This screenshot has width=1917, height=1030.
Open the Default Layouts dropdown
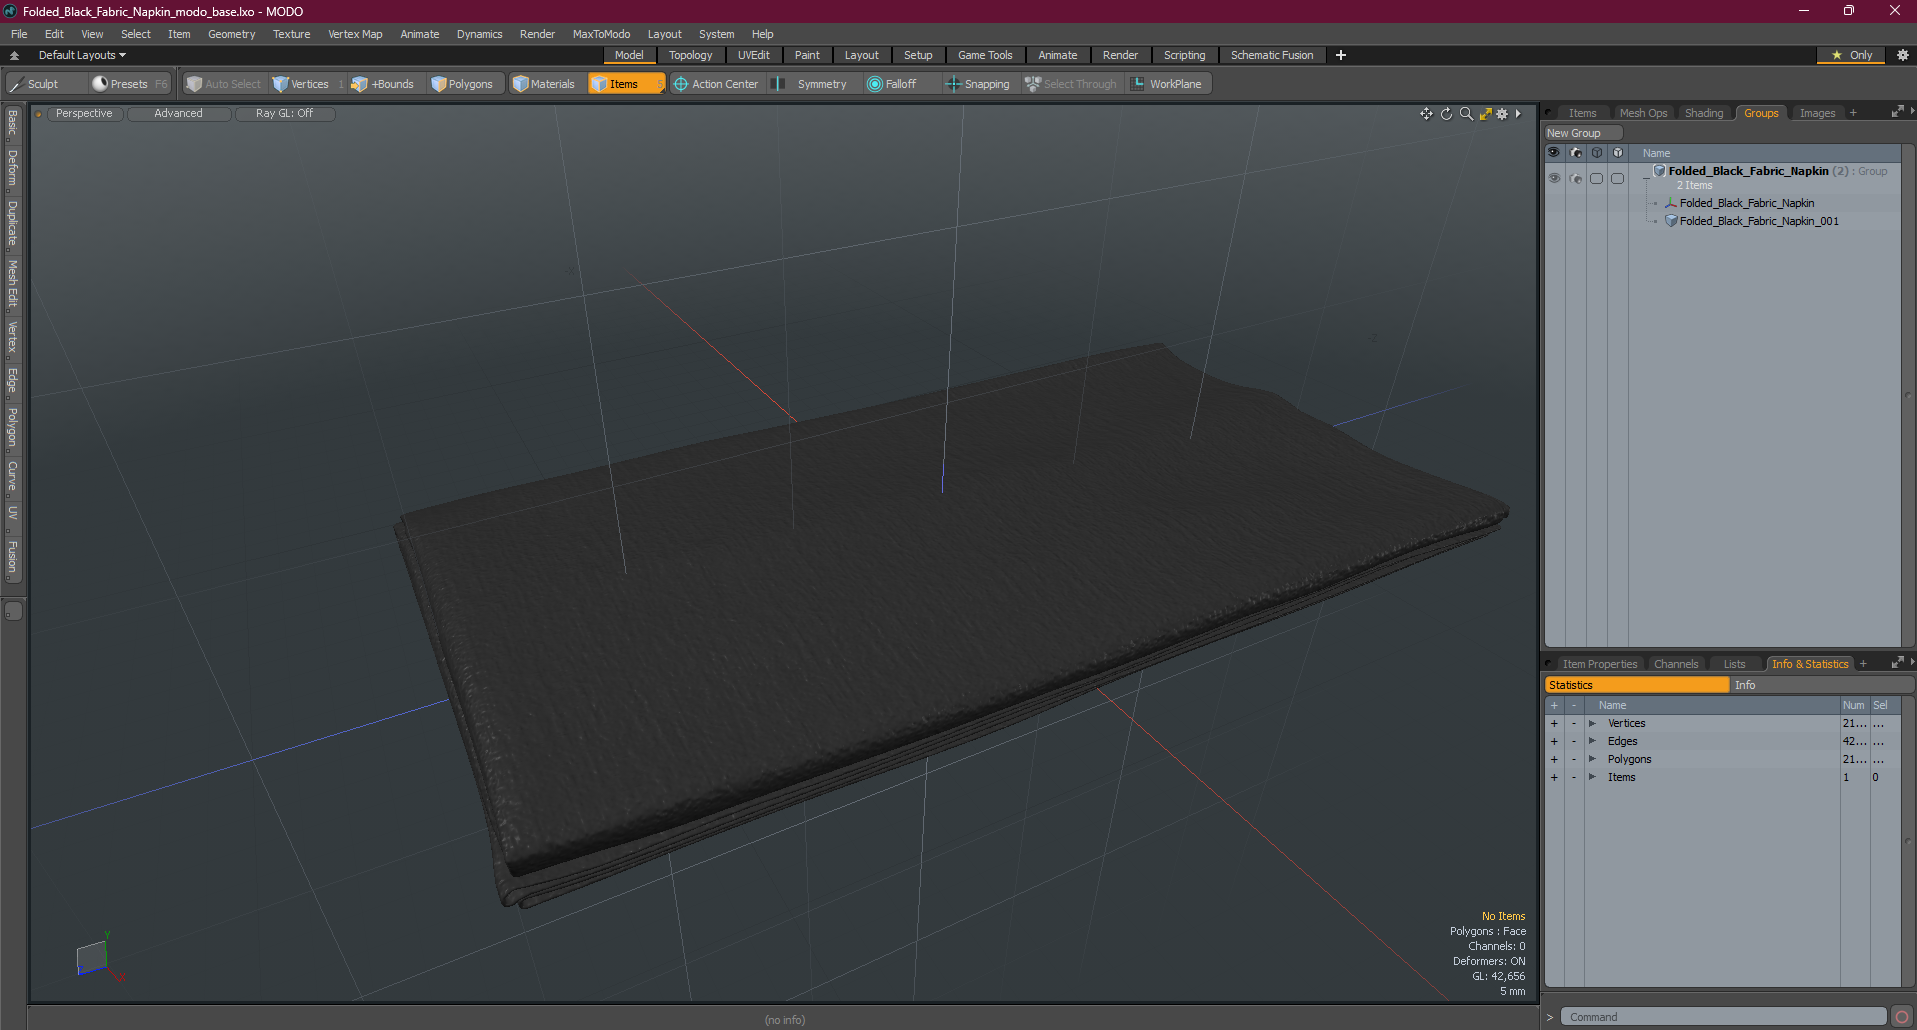[82, 55]
